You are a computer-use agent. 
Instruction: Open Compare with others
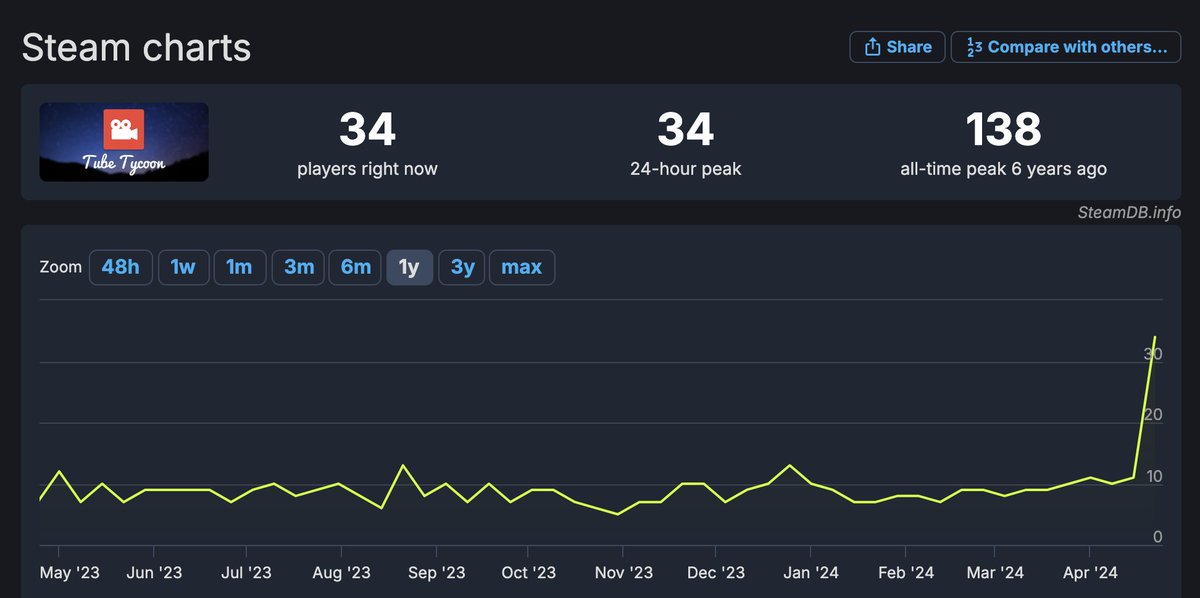click(x=1066, y=46)
